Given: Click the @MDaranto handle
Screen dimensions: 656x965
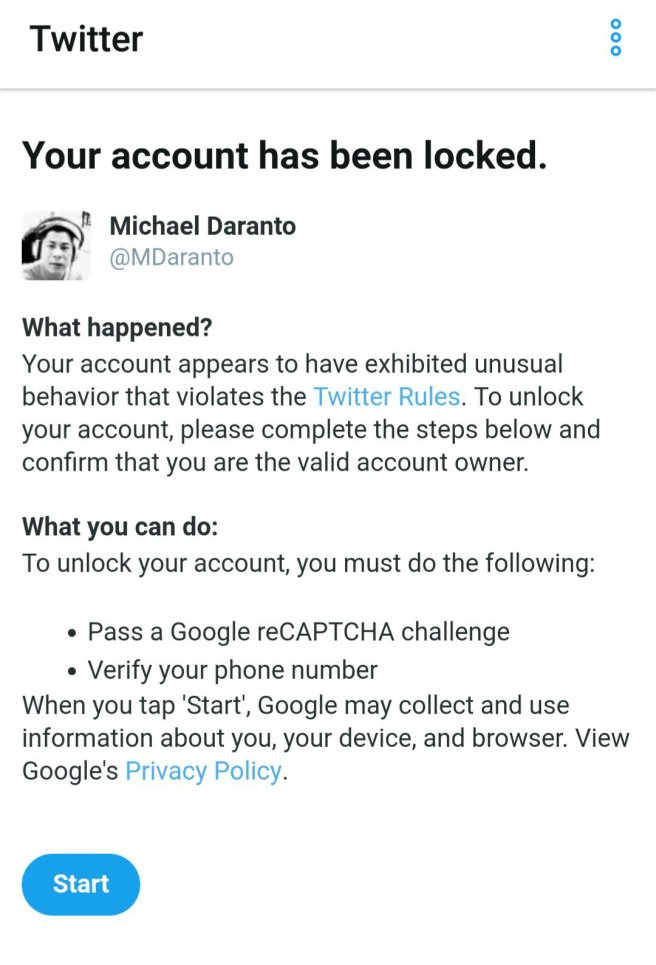Looking at the screenshot, I should pos(171,258).
